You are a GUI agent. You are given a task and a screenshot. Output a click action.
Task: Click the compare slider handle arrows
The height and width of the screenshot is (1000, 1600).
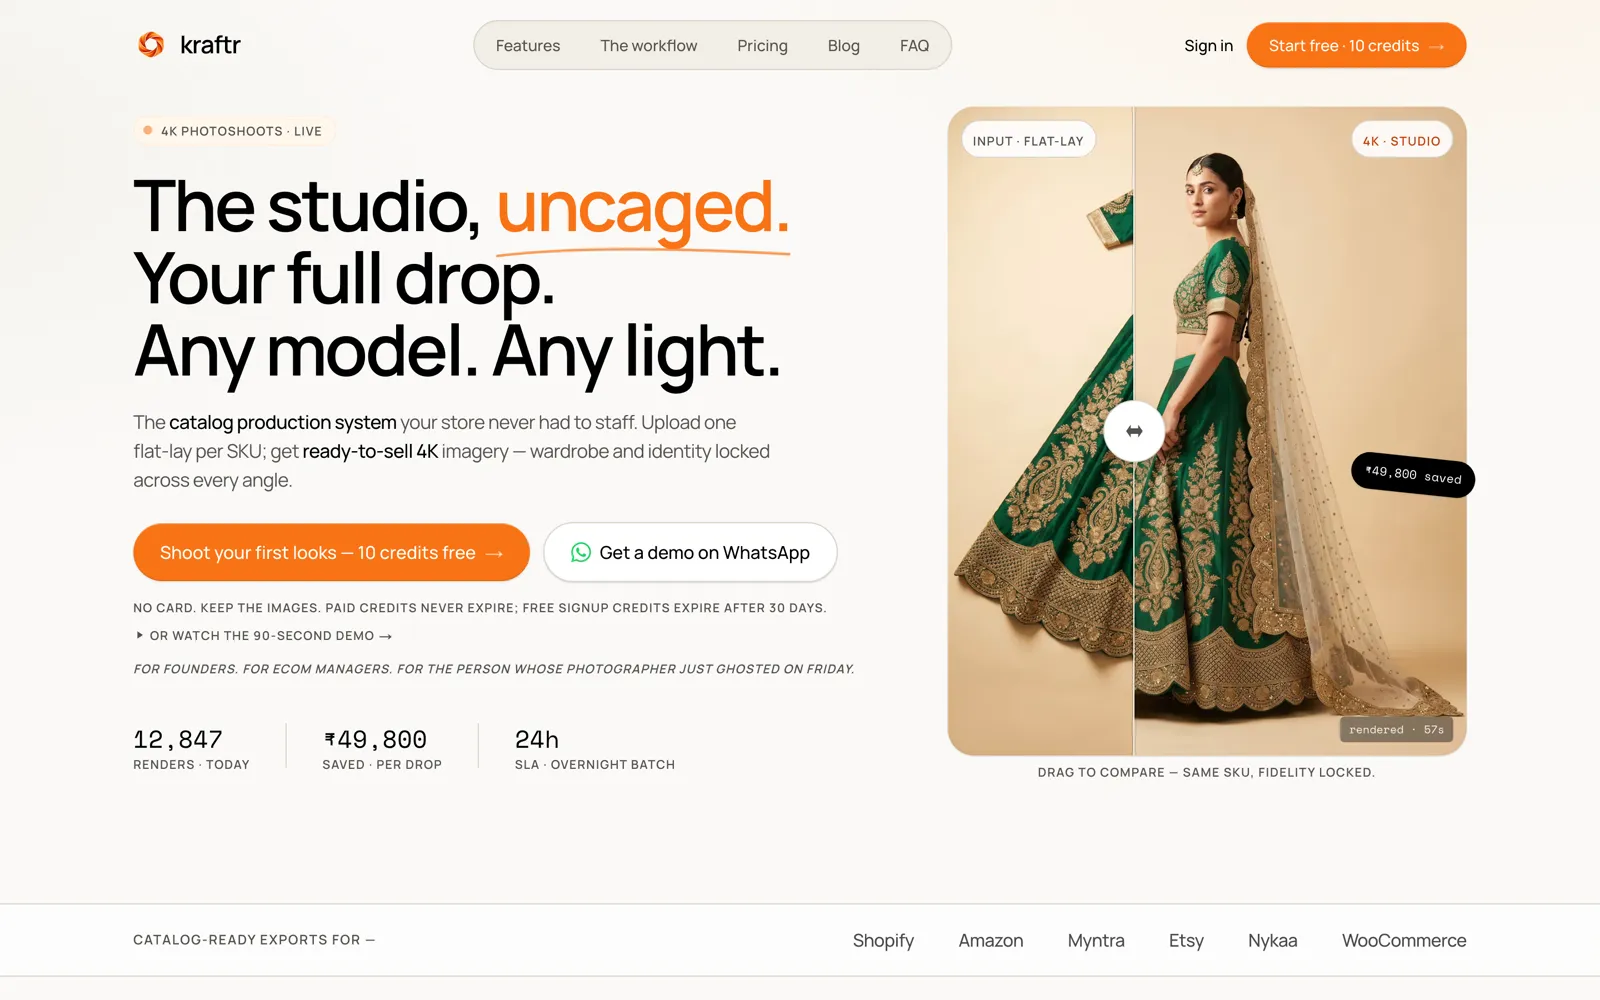[x=1134, y=431]
